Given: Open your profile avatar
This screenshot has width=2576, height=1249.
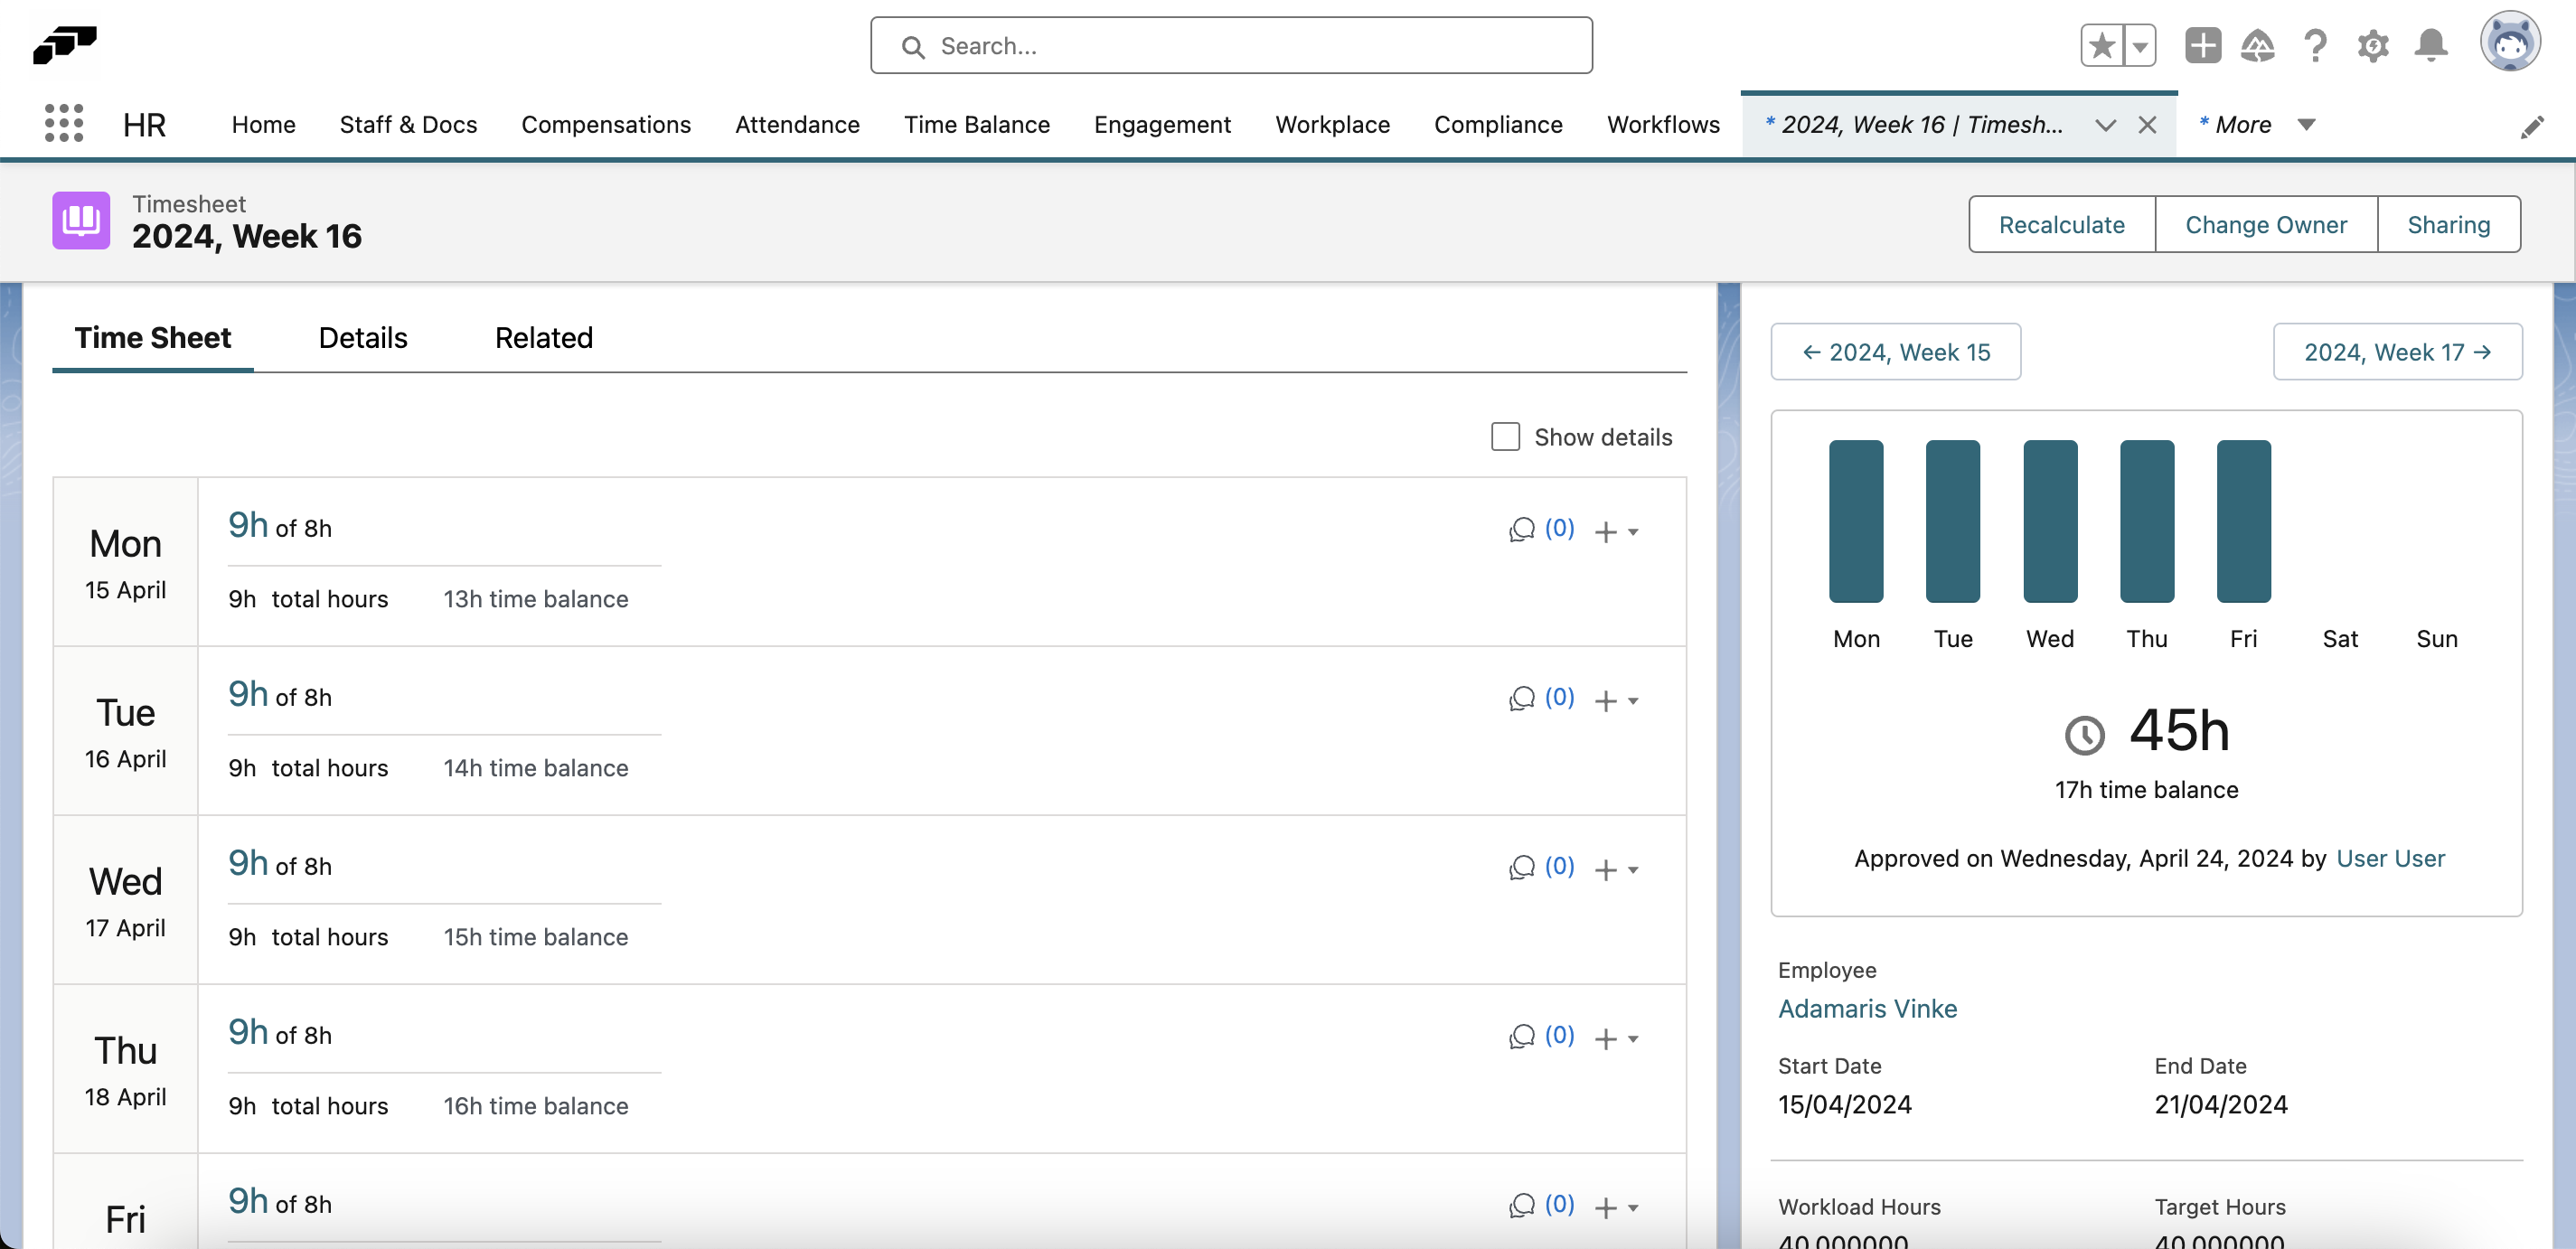Looking at the screenshot, I should click(x=2513, y=41).
